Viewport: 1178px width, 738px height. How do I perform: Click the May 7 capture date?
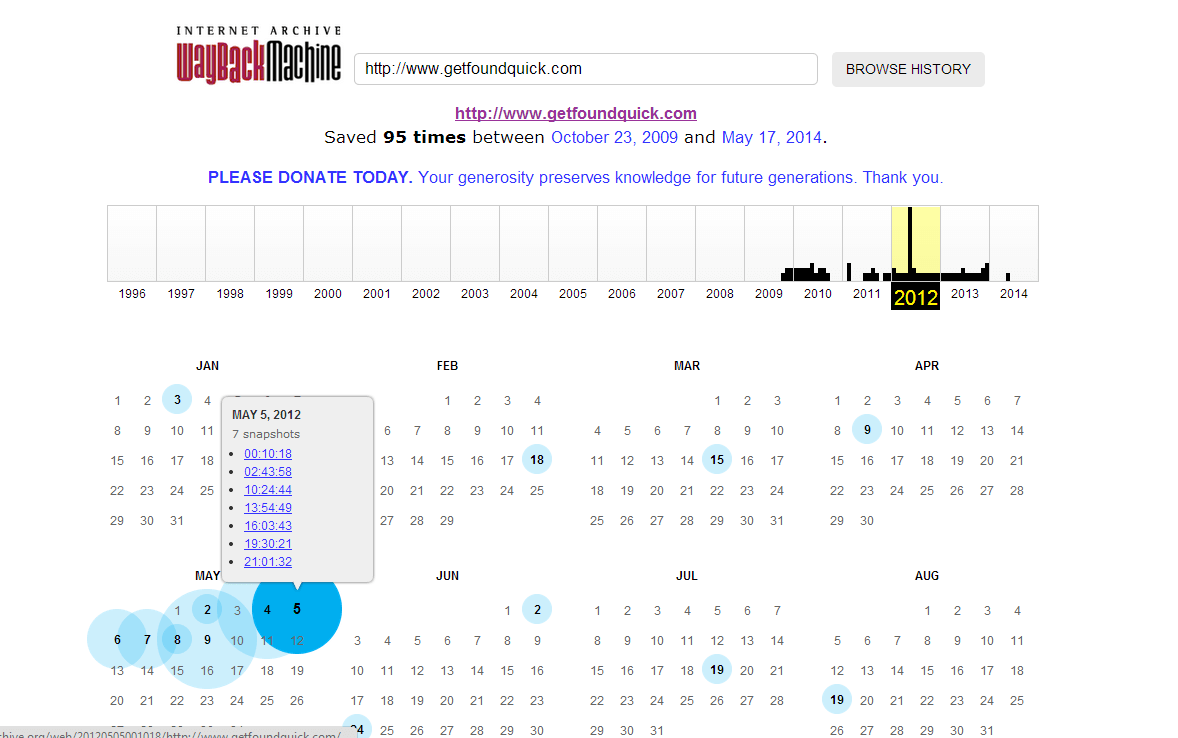[x=147, y=640]
